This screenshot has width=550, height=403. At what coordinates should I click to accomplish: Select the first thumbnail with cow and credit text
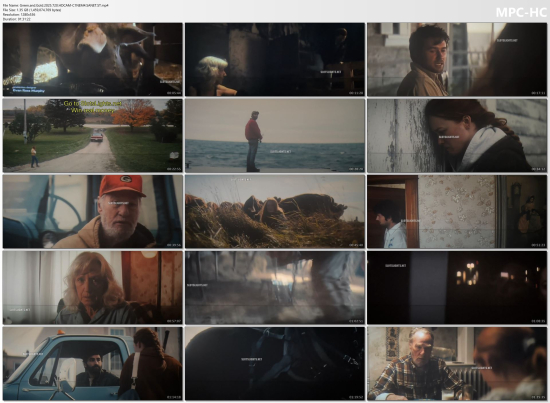[x=93, y=60]
